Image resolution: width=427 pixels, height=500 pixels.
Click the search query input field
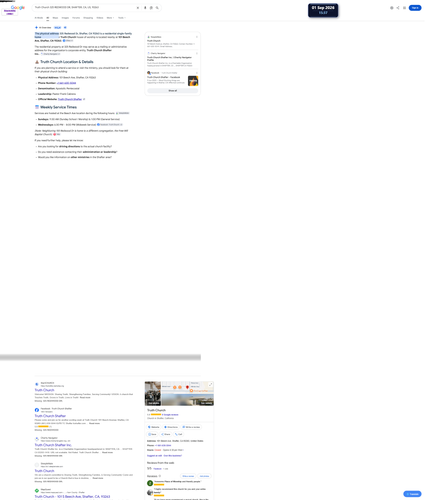tap(83, 7)
